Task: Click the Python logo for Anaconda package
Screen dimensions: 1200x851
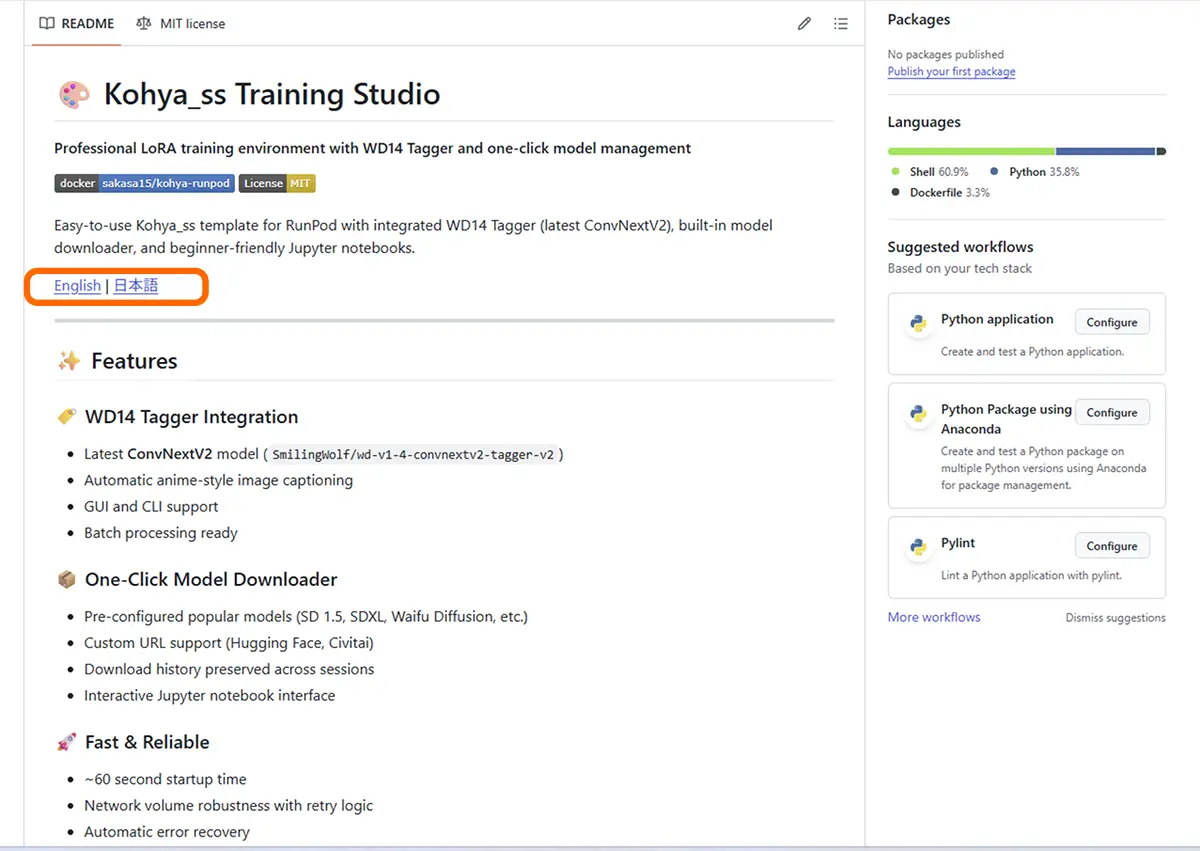Action: click(917, 414)
